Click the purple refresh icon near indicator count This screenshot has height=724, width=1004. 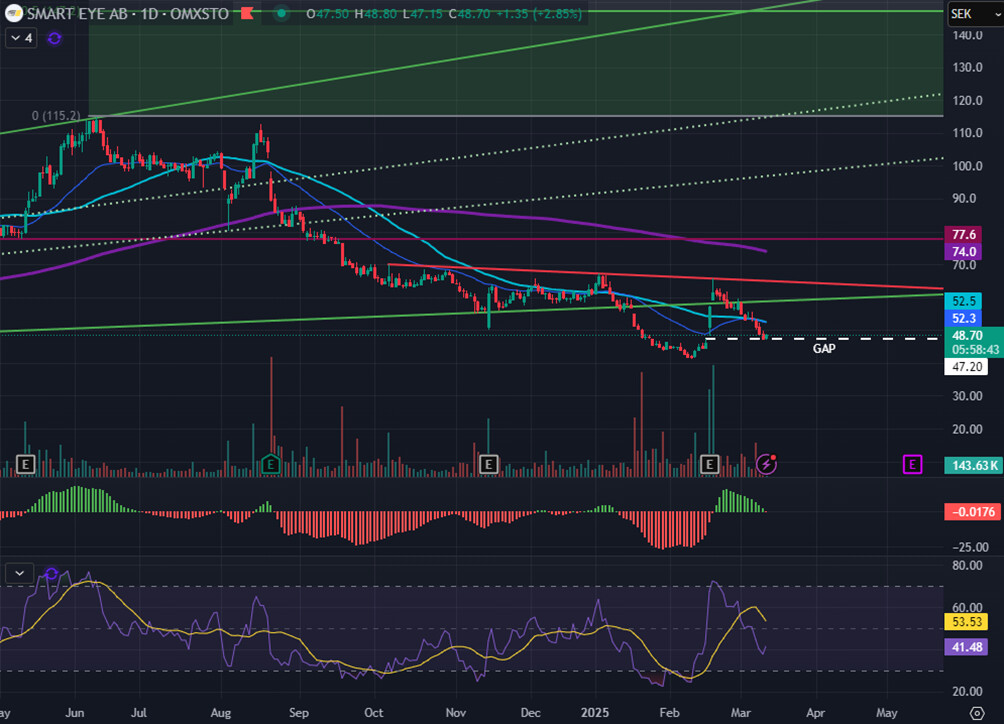tap(54, 38)
